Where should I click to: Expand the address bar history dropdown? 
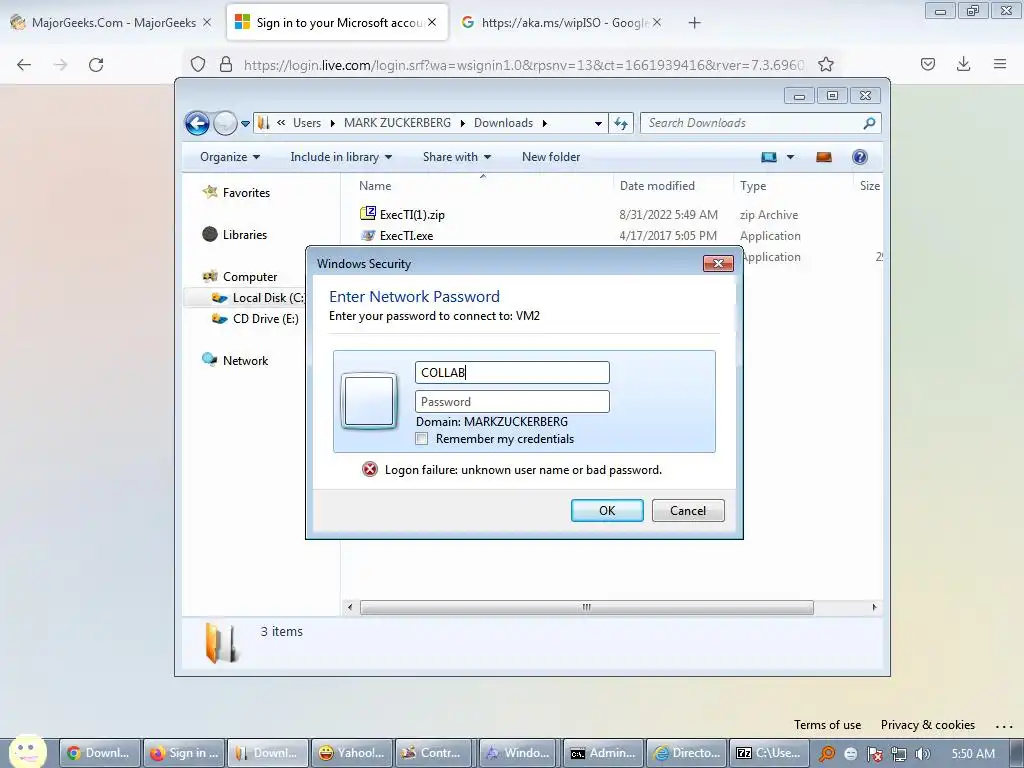(x=598, y=123)
